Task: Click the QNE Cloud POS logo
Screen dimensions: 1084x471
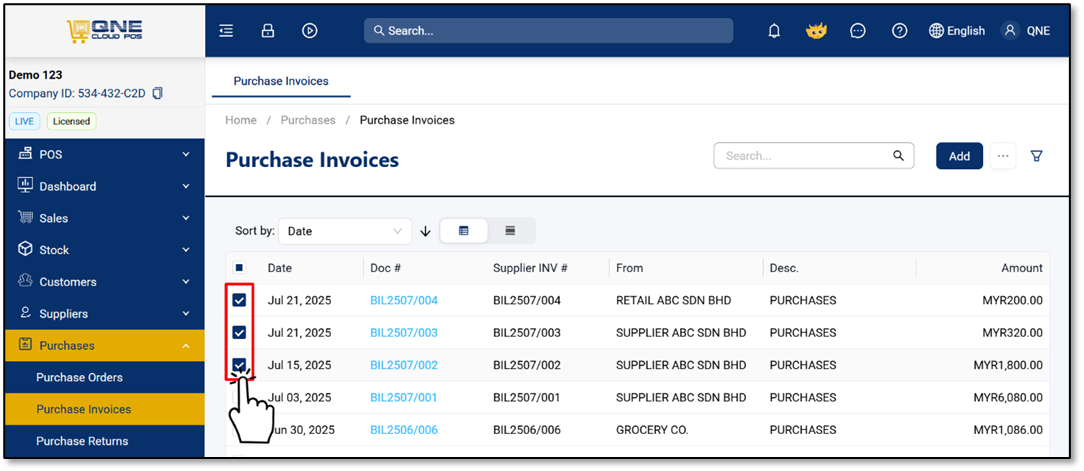Action: coord(104,31)
